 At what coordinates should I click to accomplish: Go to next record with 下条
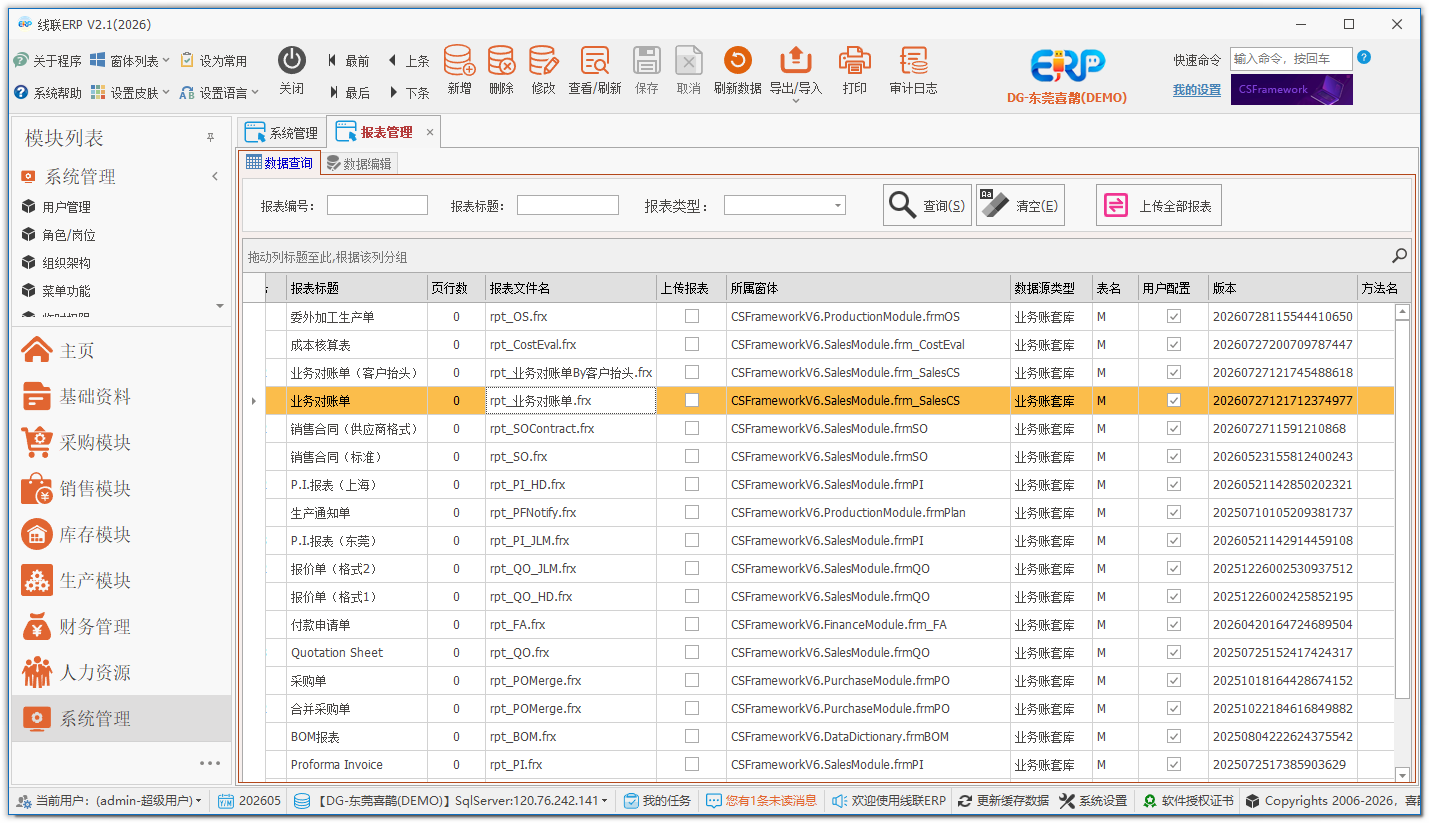coord(408,93)
